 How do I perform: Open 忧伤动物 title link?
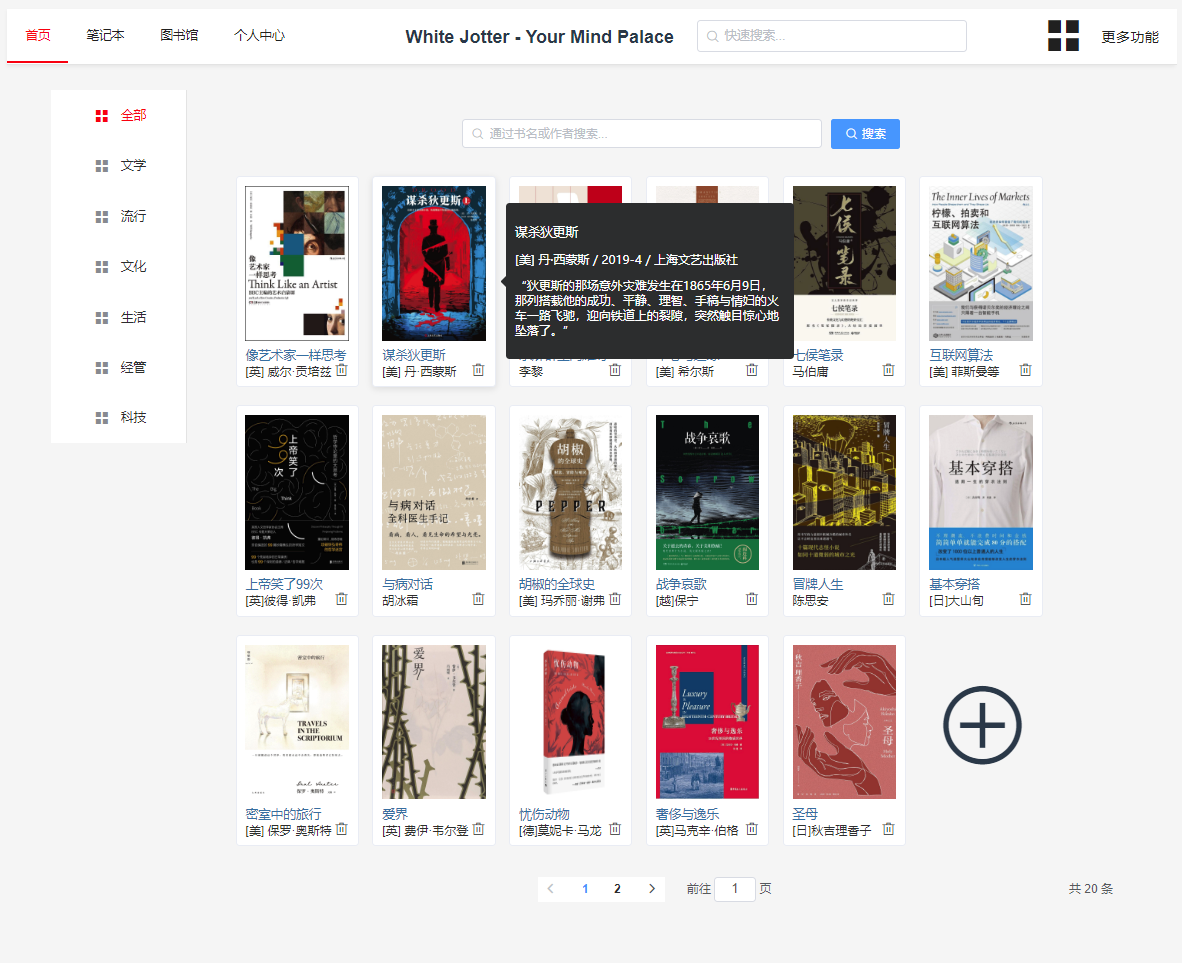coord(544,814)
